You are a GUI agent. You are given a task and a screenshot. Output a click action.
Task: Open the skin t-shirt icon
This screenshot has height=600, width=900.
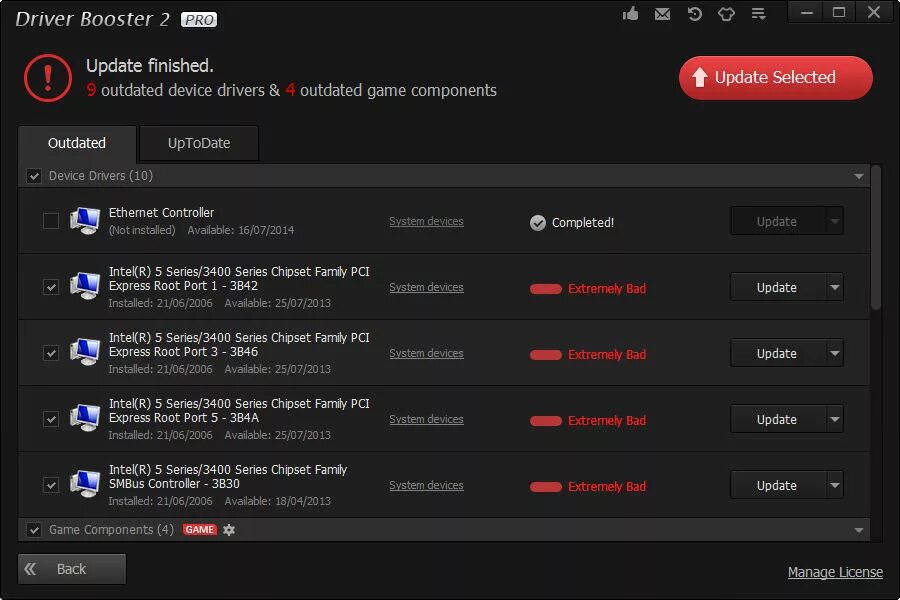click(x=726, y=14)
